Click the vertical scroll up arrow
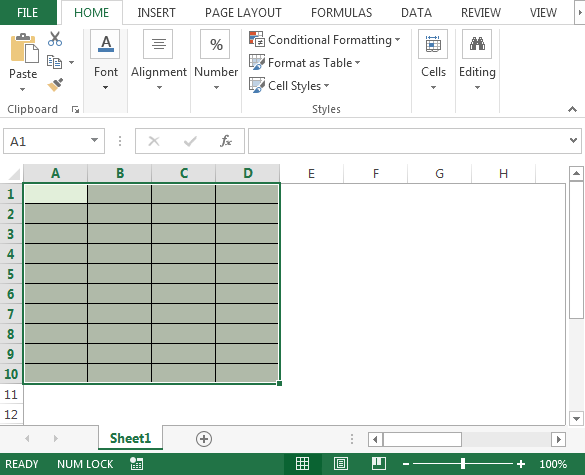This screenshot has height=475, width=585. [x=576, y=174]
